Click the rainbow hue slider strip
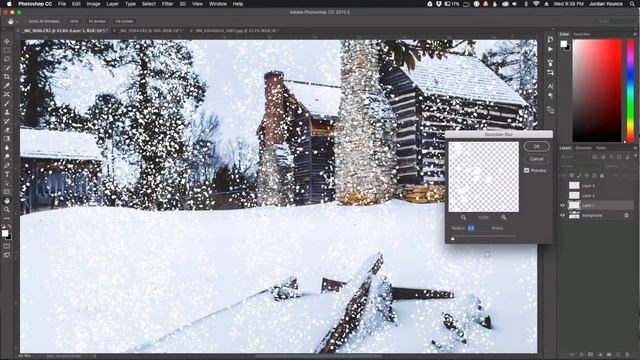 pyautogui.click(x=631, y=91)
